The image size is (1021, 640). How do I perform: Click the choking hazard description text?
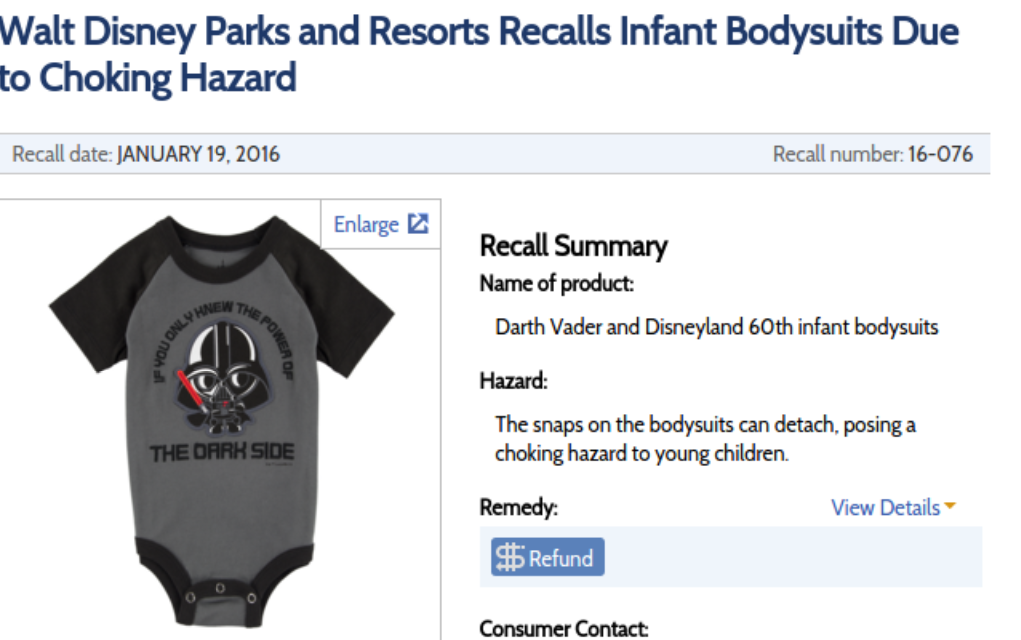(705, 439)
